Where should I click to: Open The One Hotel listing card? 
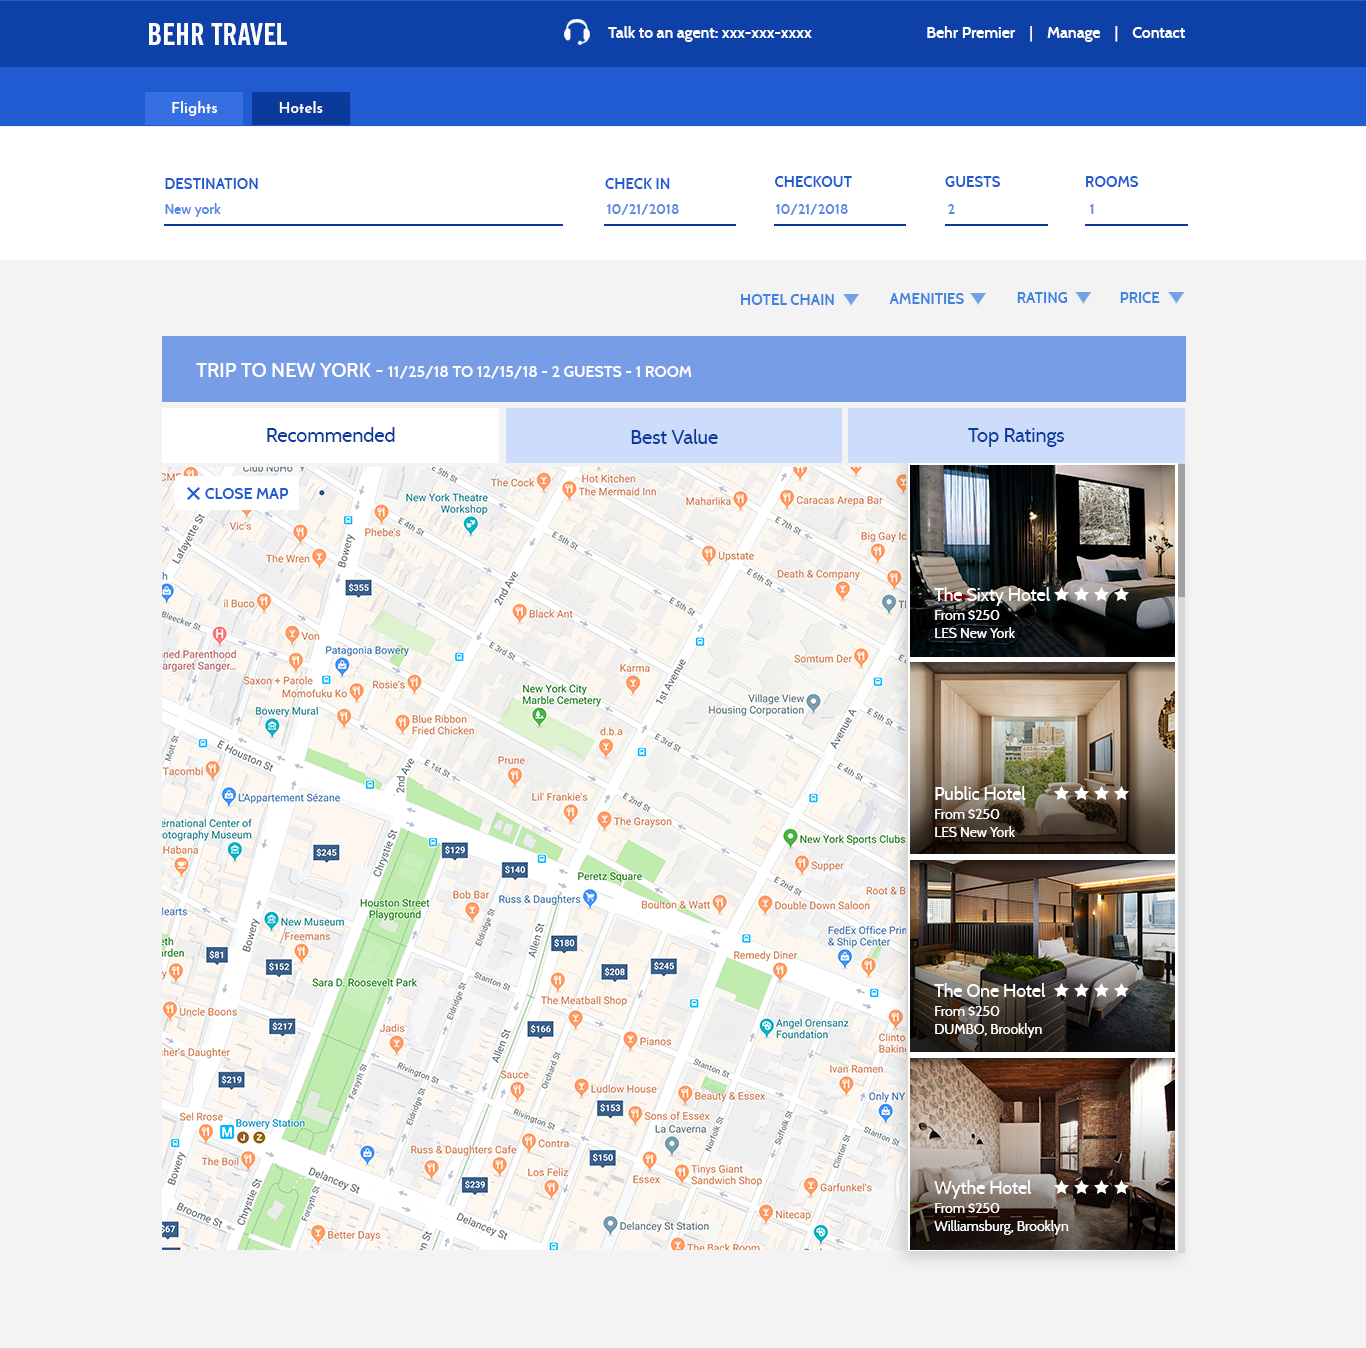click(x=1042, y=956)
